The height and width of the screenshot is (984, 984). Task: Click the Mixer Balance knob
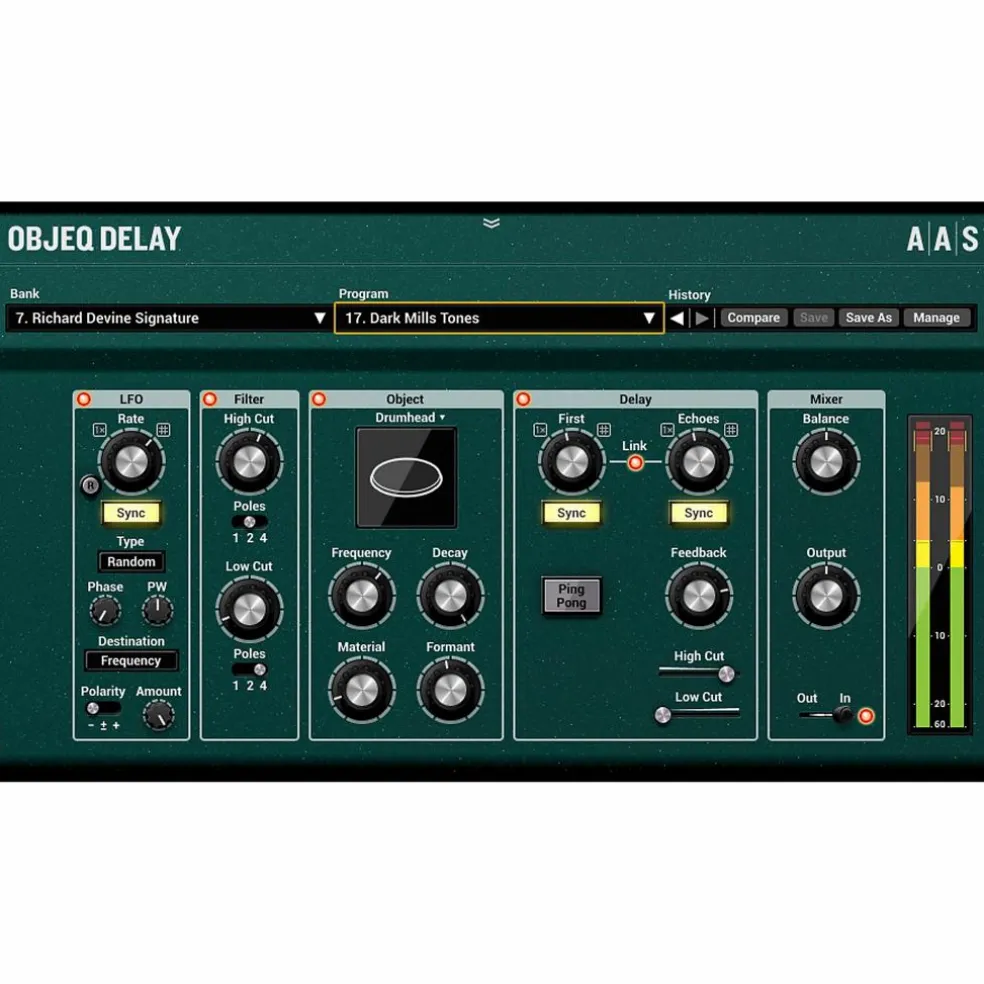coord(826,463)
